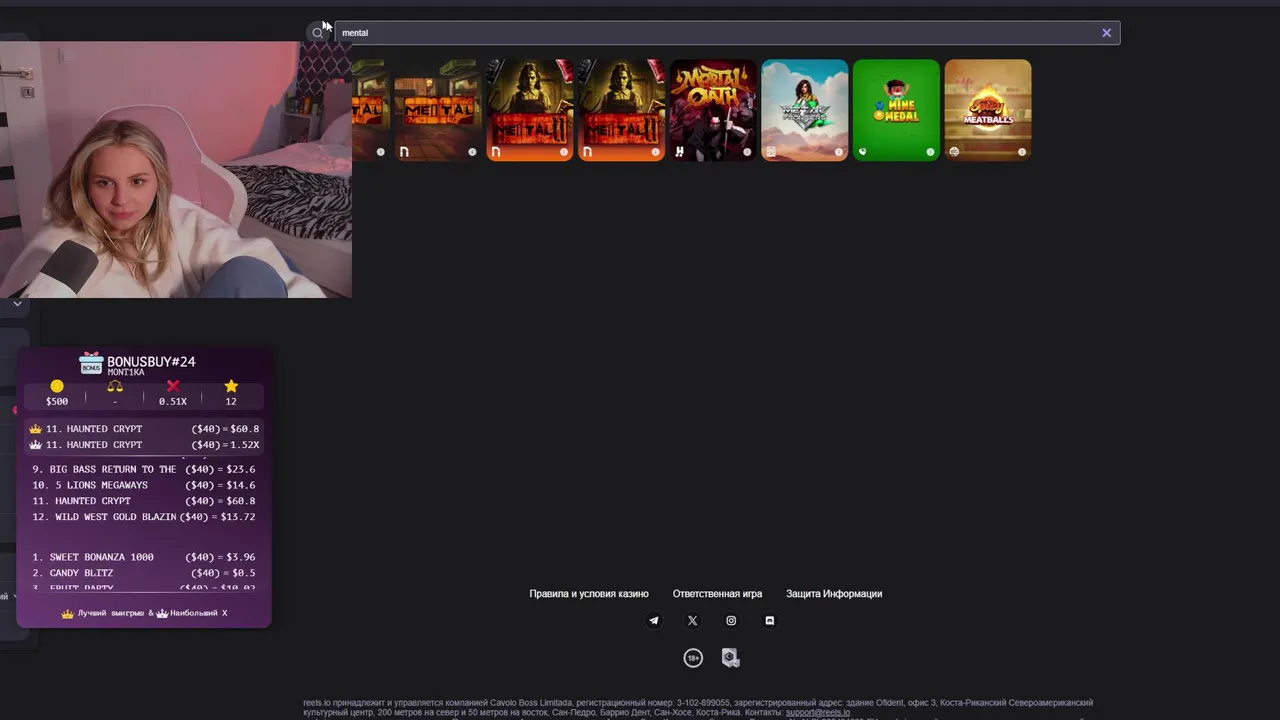The height and width of the screenshot is (720, 1280).
Task: Open 'Защита Информации' link
Action: point(834,594)
